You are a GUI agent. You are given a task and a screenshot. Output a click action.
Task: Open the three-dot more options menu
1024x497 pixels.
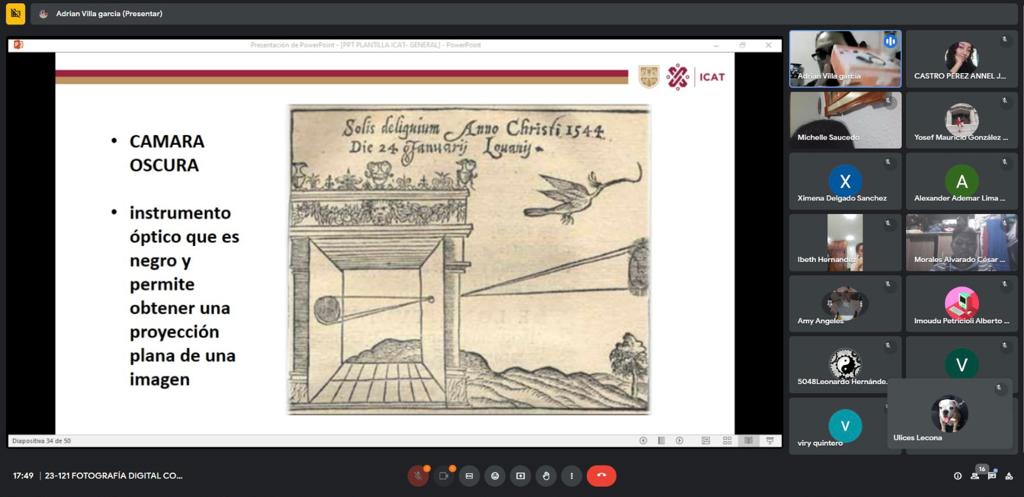tap(571, 476)
